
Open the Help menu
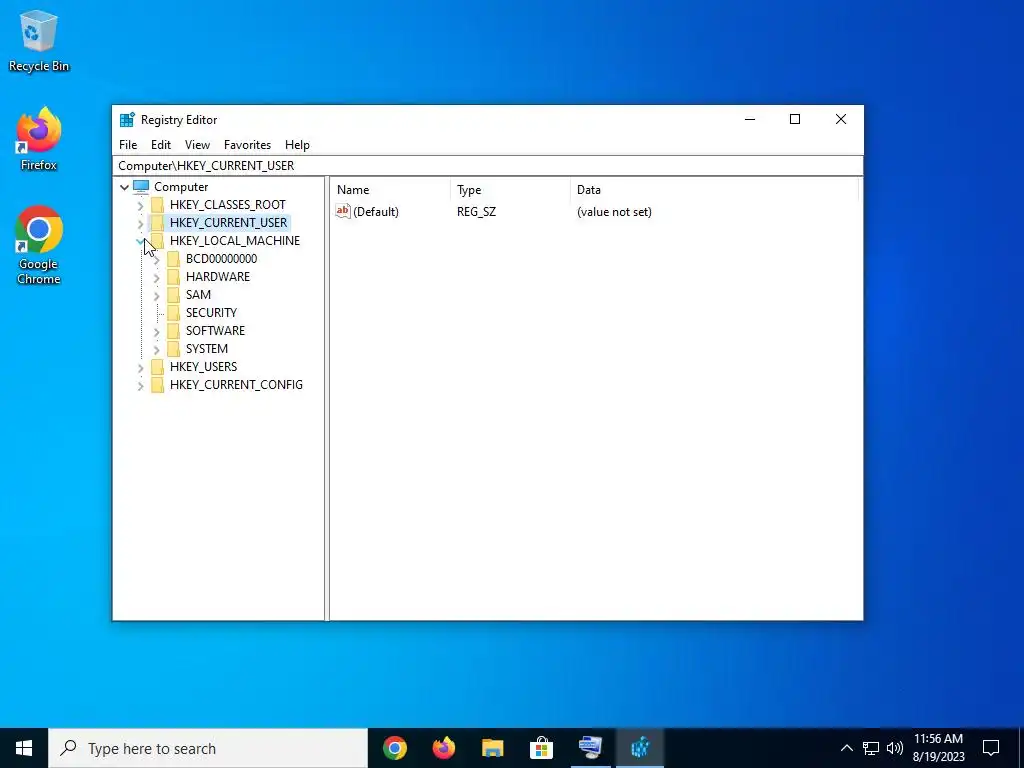click(x=297, y=145)
